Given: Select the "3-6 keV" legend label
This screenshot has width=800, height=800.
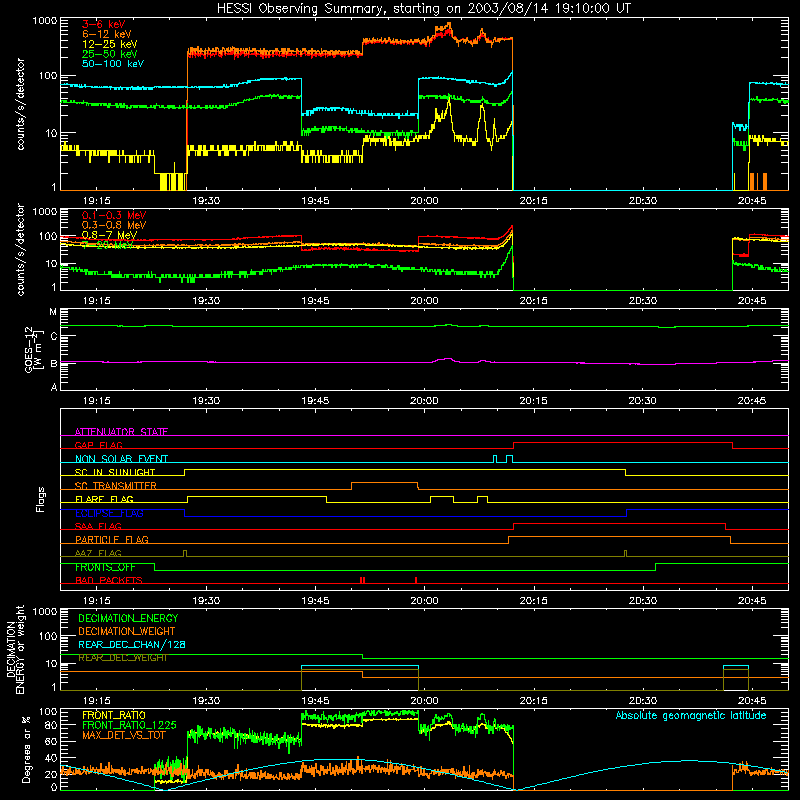Looking at the screenshot, I should click(x=104, y=24).
